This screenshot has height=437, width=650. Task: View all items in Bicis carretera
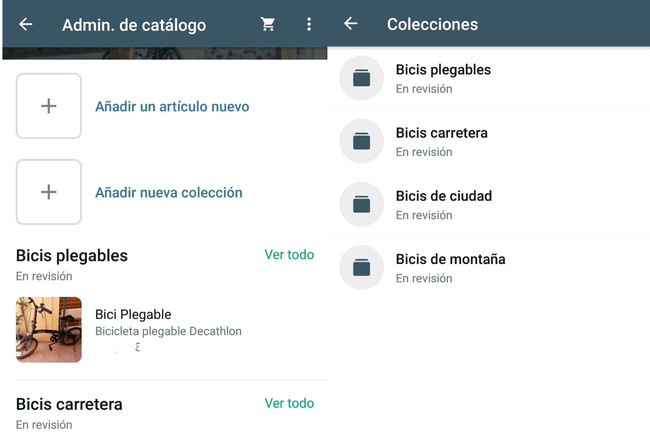pos(289,404)
